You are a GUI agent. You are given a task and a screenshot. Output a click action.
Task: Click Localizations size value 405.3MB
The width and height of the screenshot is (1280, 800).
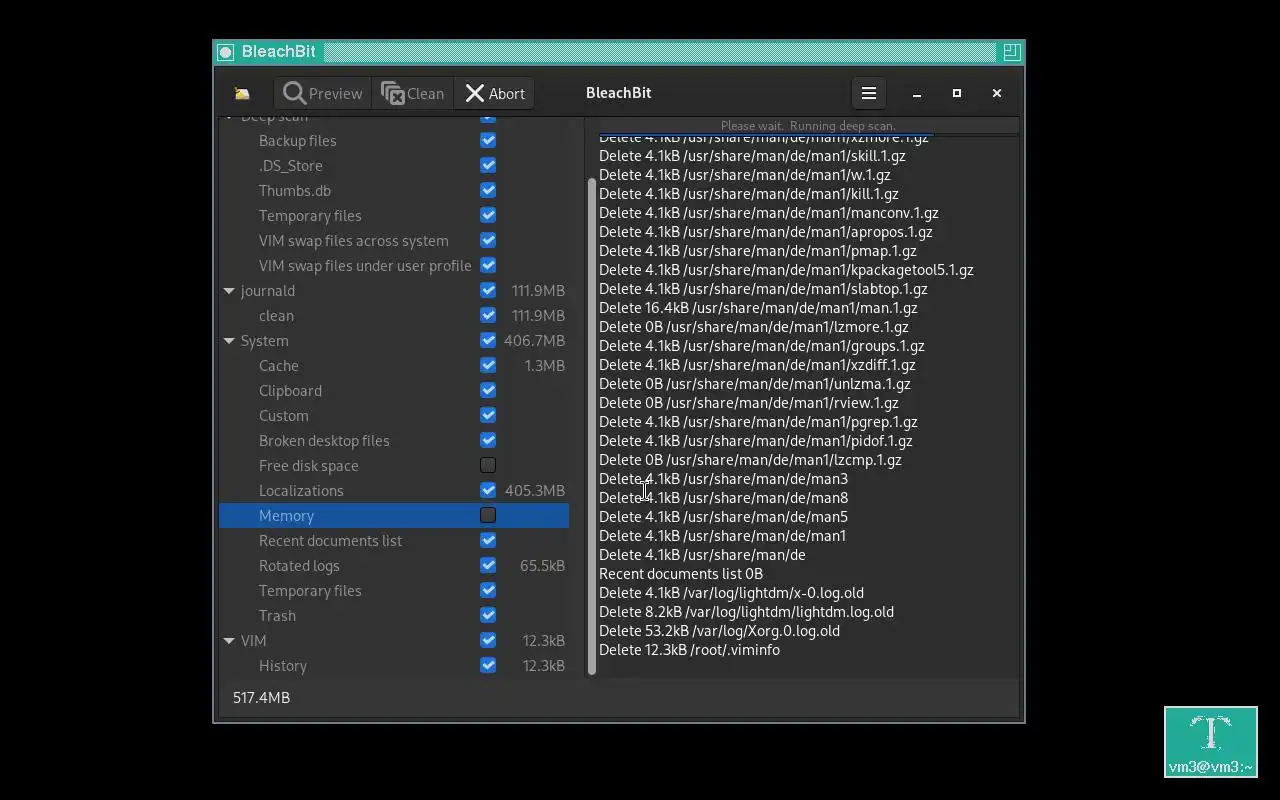(x=535, y=490)
